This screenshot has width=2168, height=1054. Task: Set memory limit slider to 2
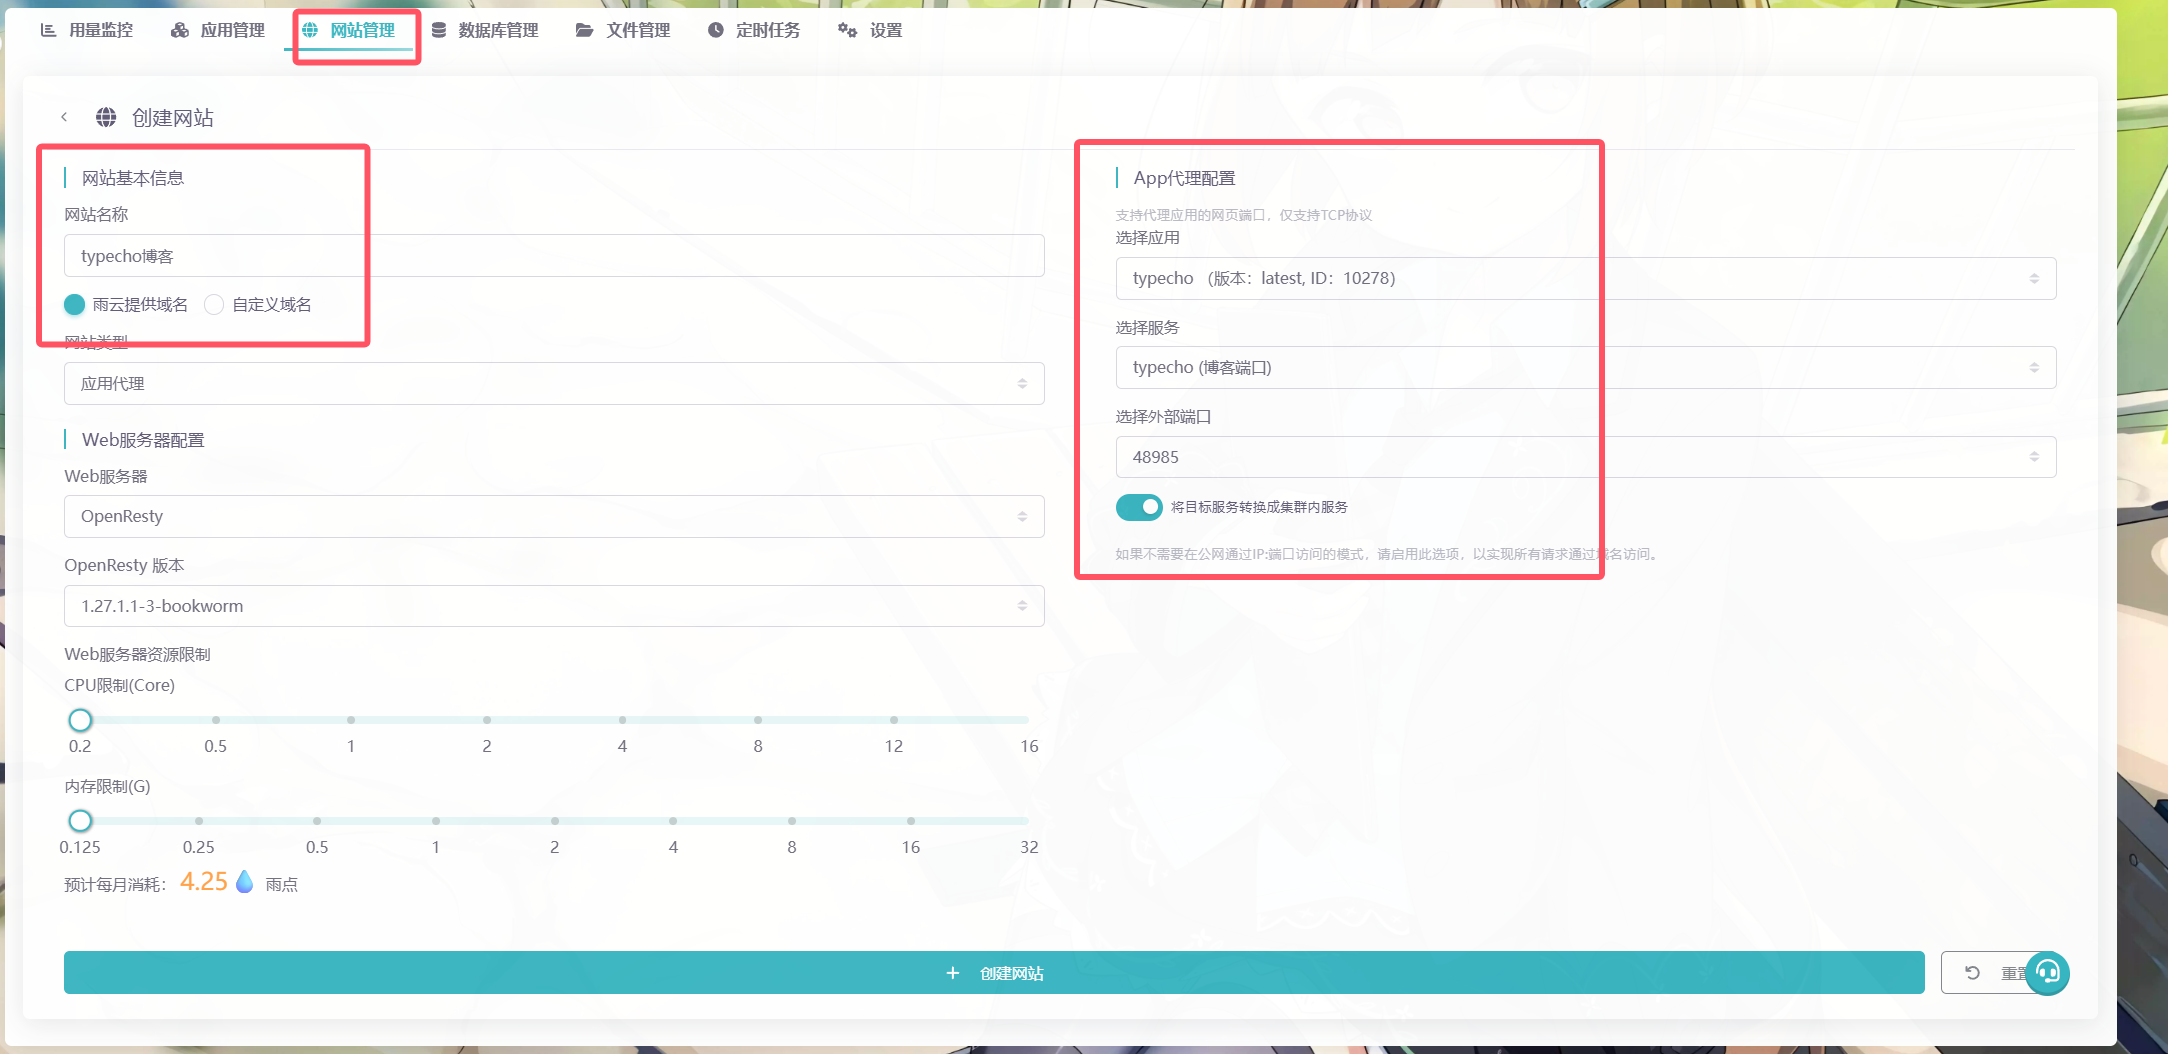(555, 821)
